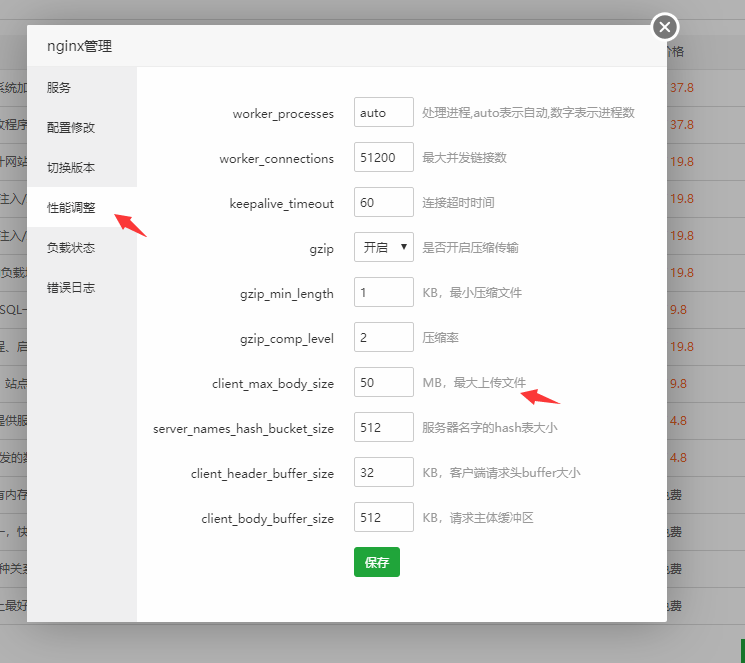The image size is (745, 663).
Task: Click the gzip label text
Action: click(322, 249)
